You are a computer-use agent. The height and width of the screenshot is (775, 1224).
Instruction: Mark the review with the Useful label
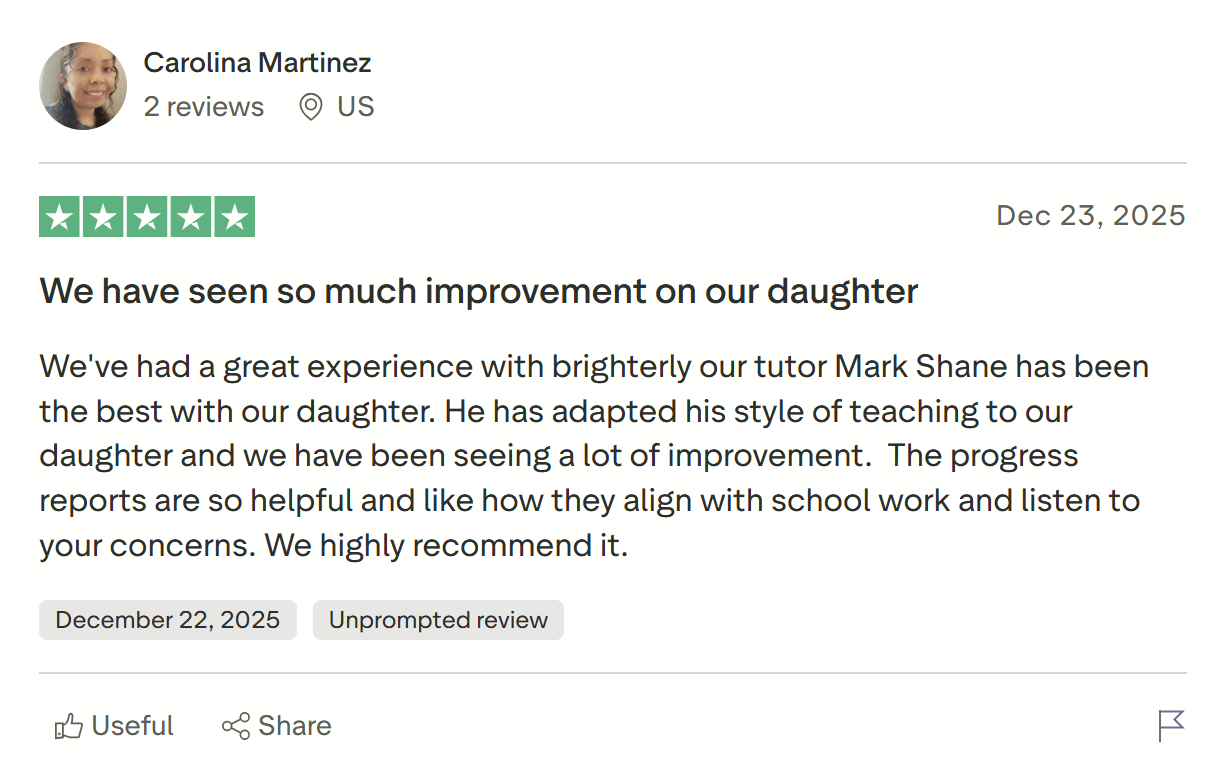pos(132,726)
